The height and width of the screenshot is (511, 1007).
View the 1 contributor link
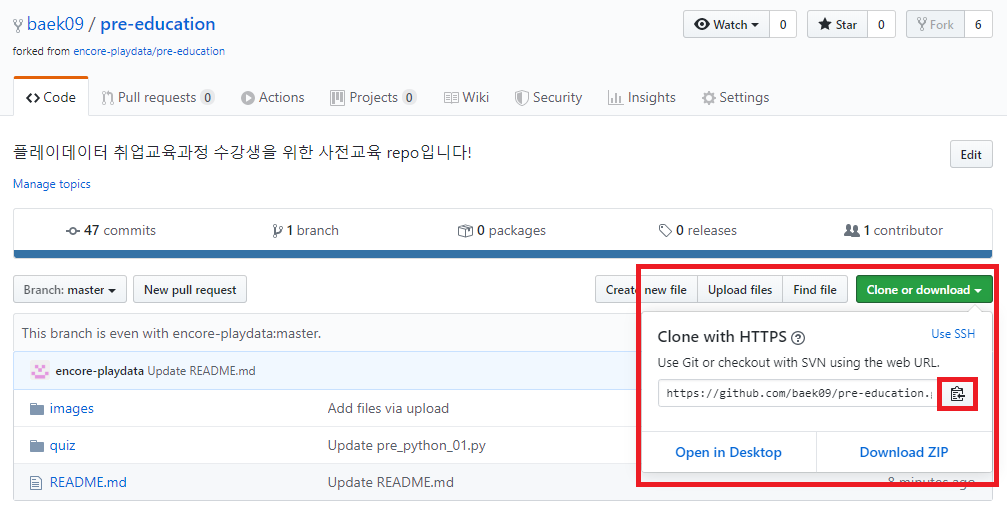(x=893, y=230)
